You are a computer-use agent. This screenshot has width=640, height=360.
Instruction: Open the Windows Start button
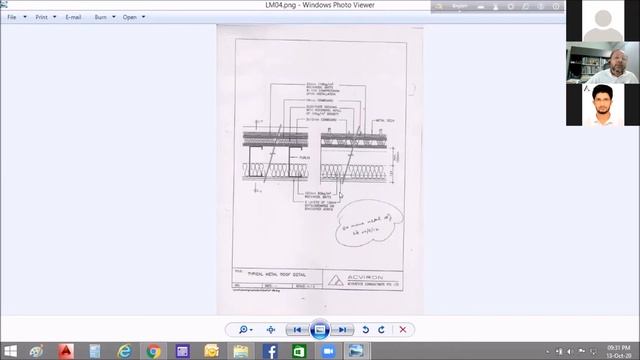coord(10,351)
